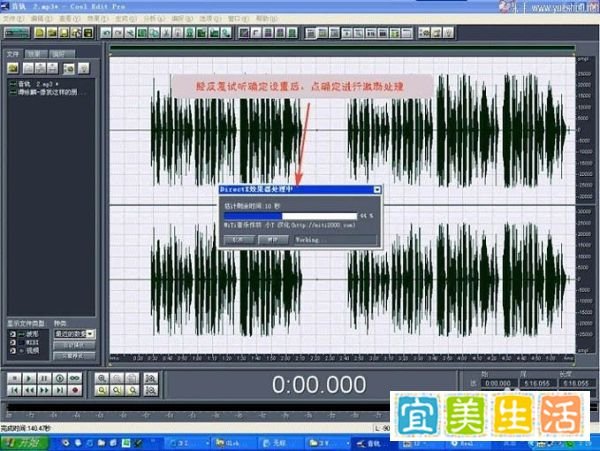Click the time ruler below the waveform

[342, 358]
